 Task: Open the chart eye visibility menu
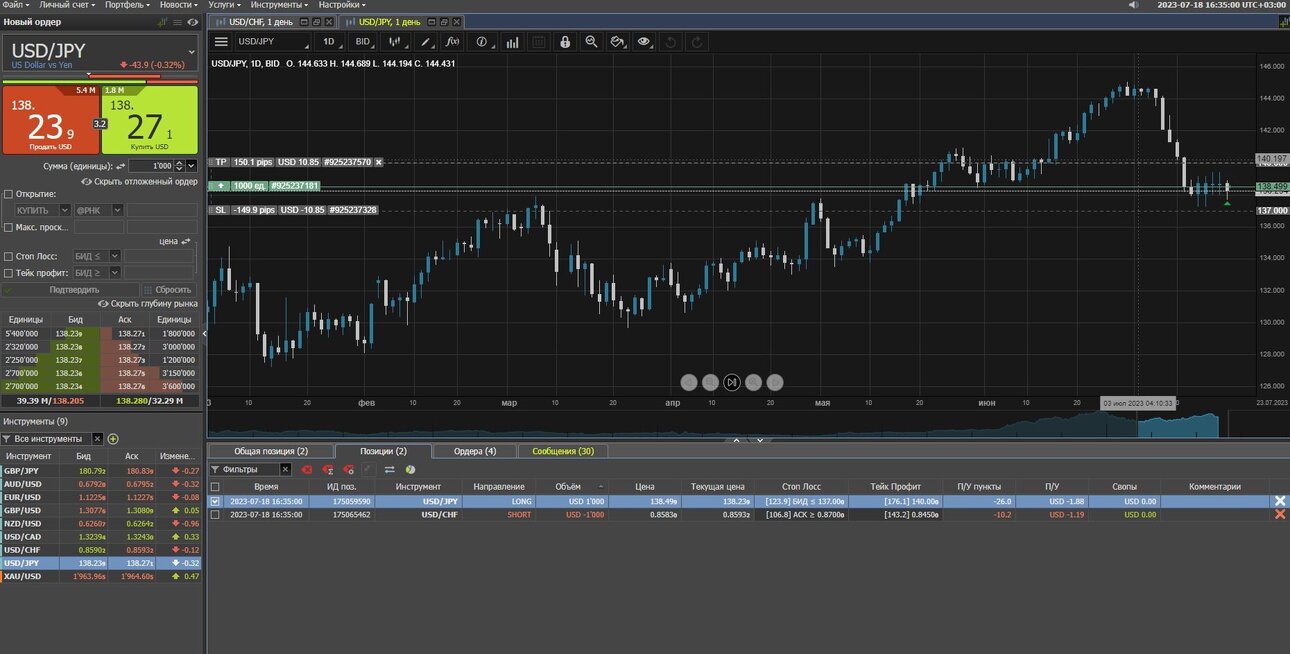tap(645, 42)
